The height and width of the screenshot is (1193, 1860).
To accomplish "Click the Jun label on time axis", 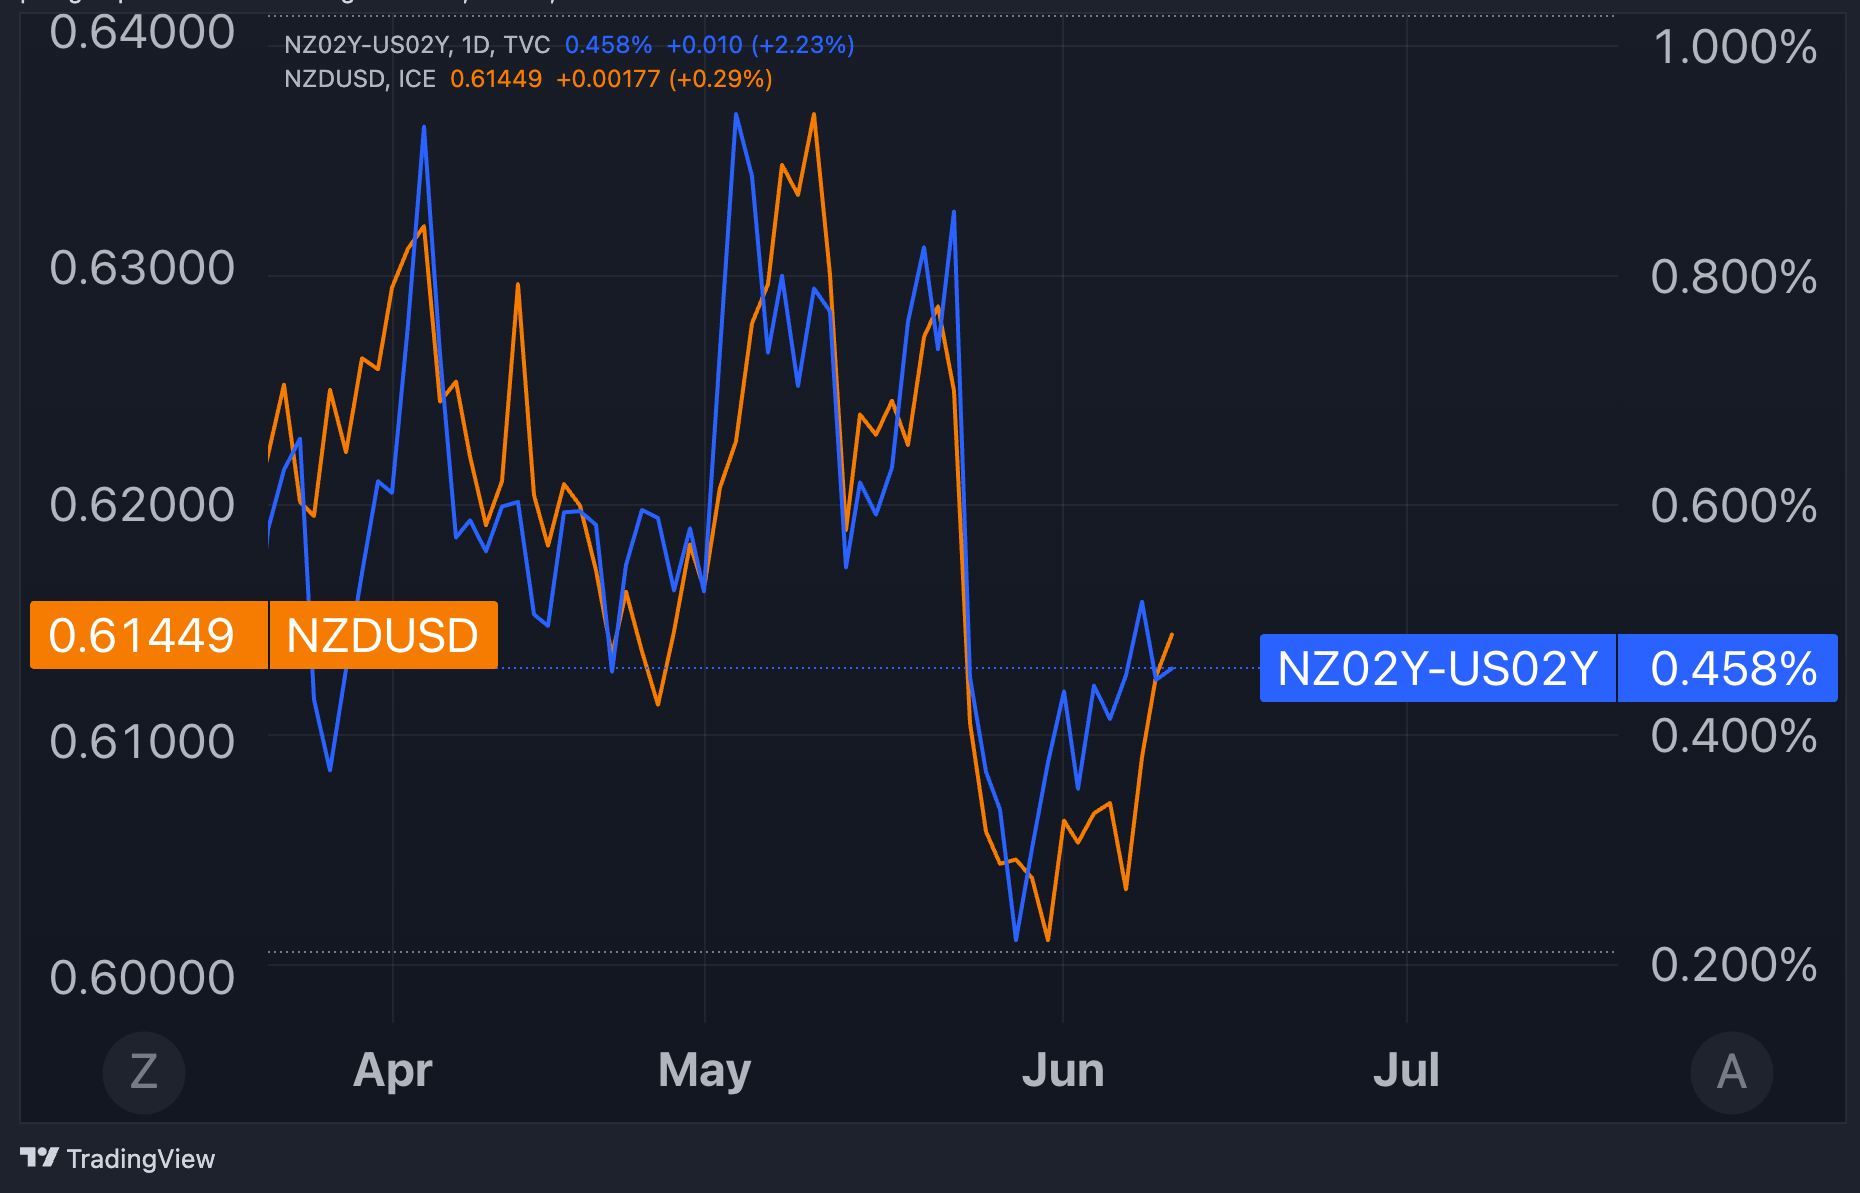I will click(x=1062, y=1071).
